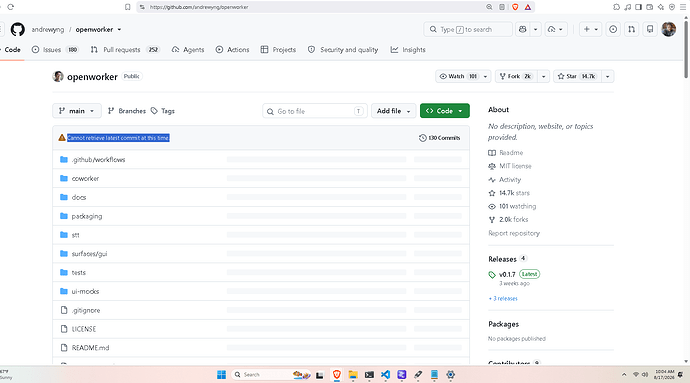Expand the Star lists dropdown arrow
690x383 pixels.
608,76
